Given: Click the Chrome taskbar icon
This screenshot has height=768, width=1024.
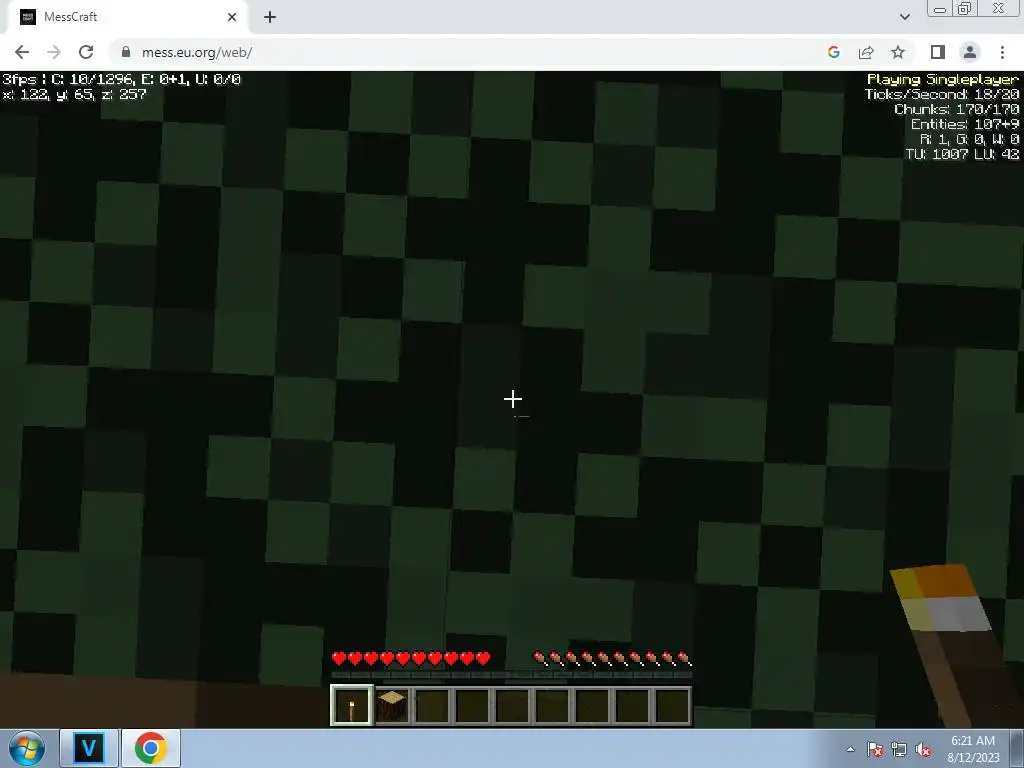Looking at the screenshot, I should [151, 748].
